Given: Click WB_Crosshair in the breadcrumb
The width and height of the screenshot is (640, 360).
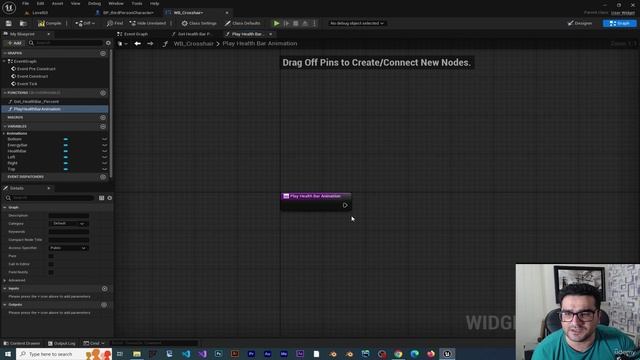Looking at the screenshot, I should pyautogui.click(x=193, y=44).
